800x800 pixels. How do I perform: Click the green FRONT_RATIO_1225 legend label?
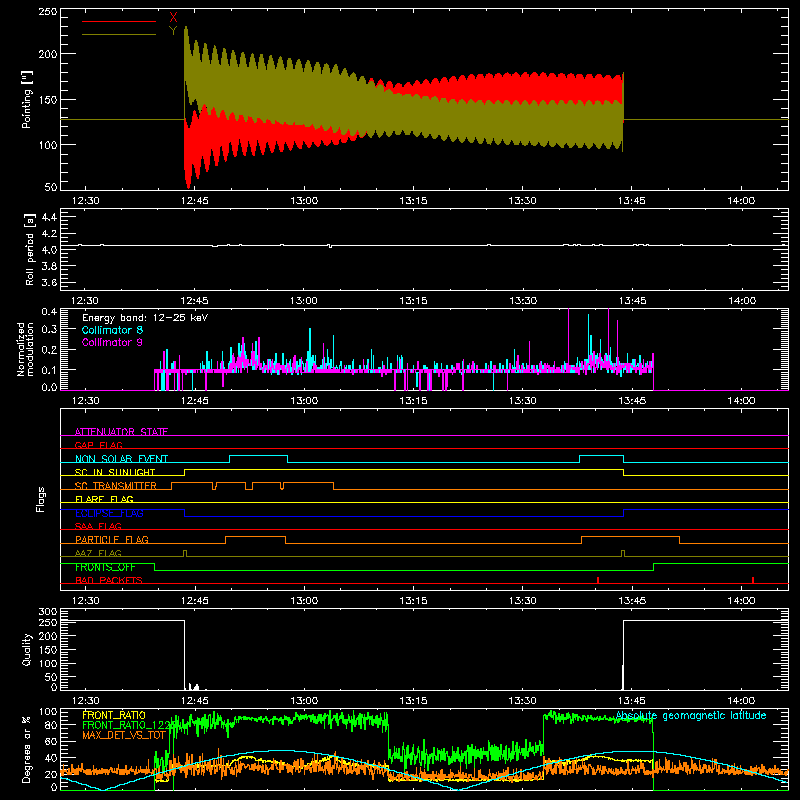click(x=129, y=725)
